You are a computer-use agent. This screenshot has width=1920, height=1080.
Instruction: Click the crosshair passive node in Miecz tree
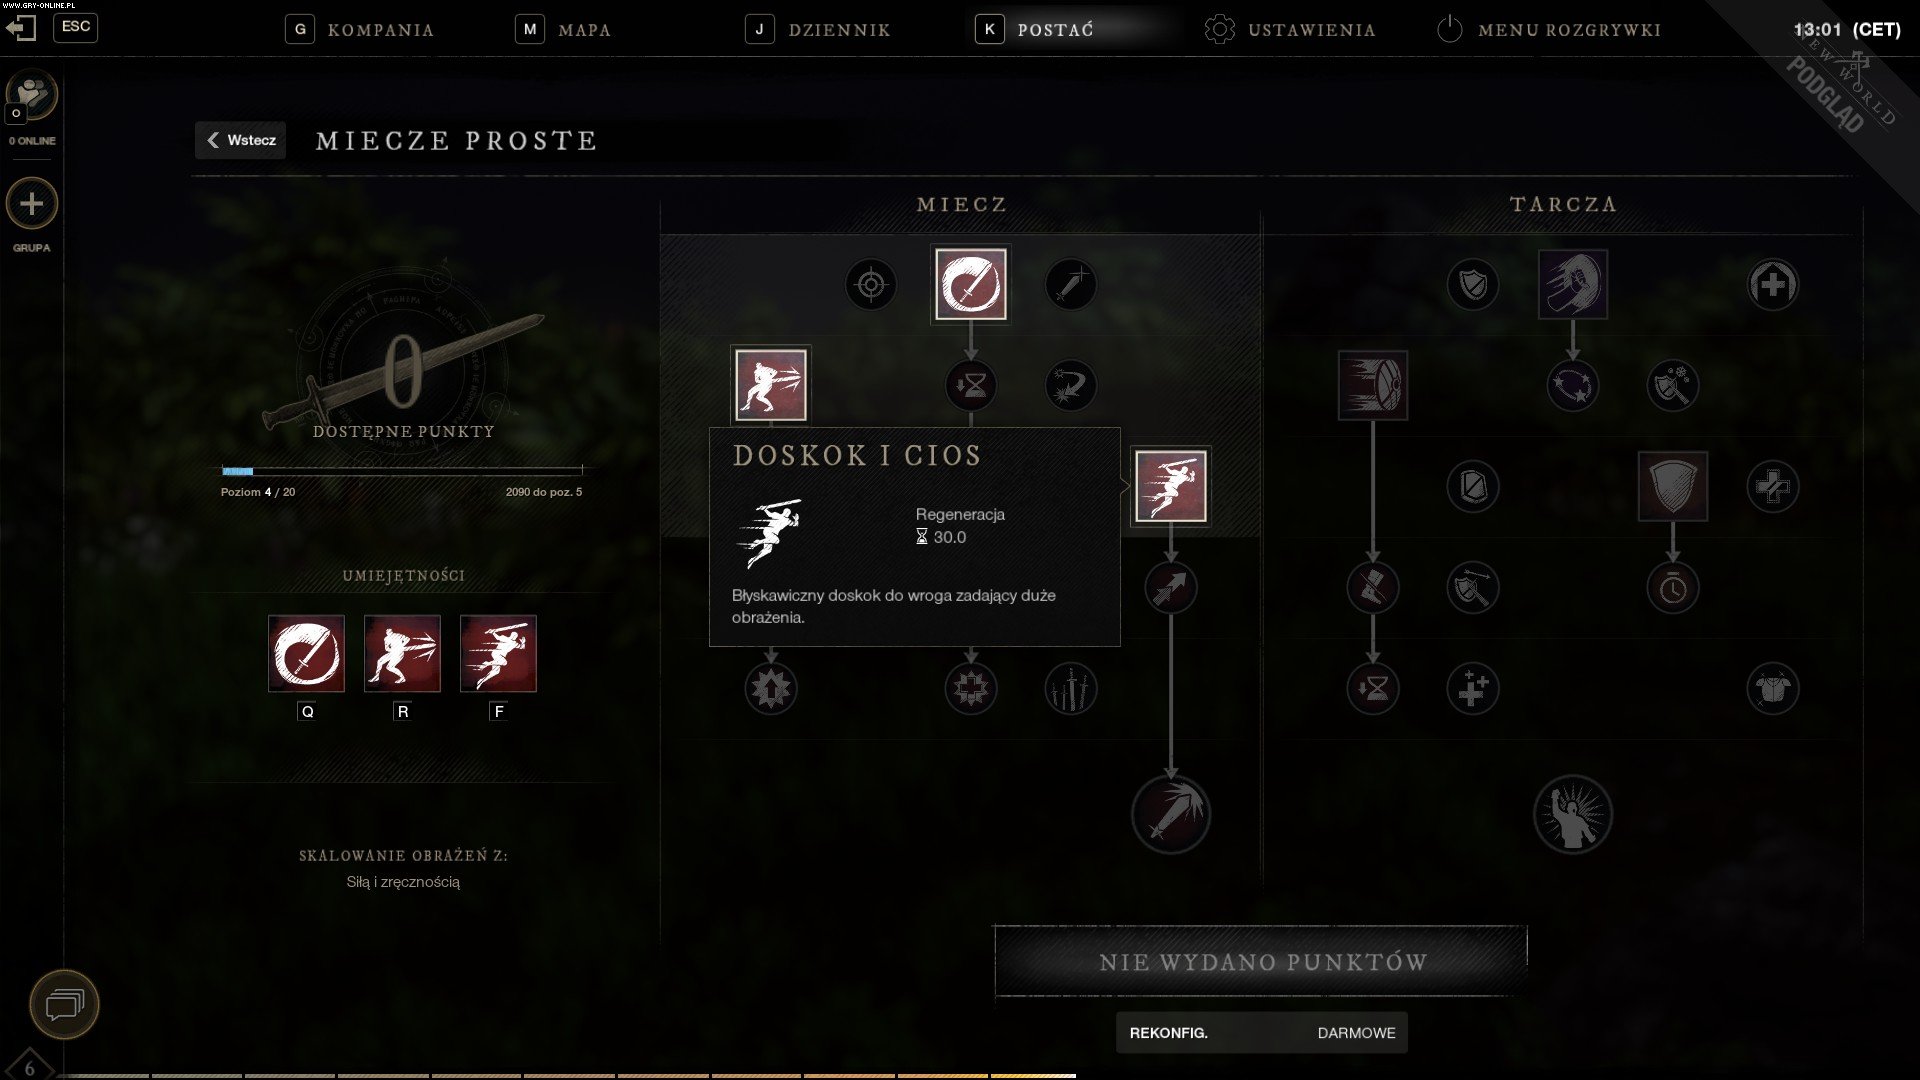click(x=871, y=285)
